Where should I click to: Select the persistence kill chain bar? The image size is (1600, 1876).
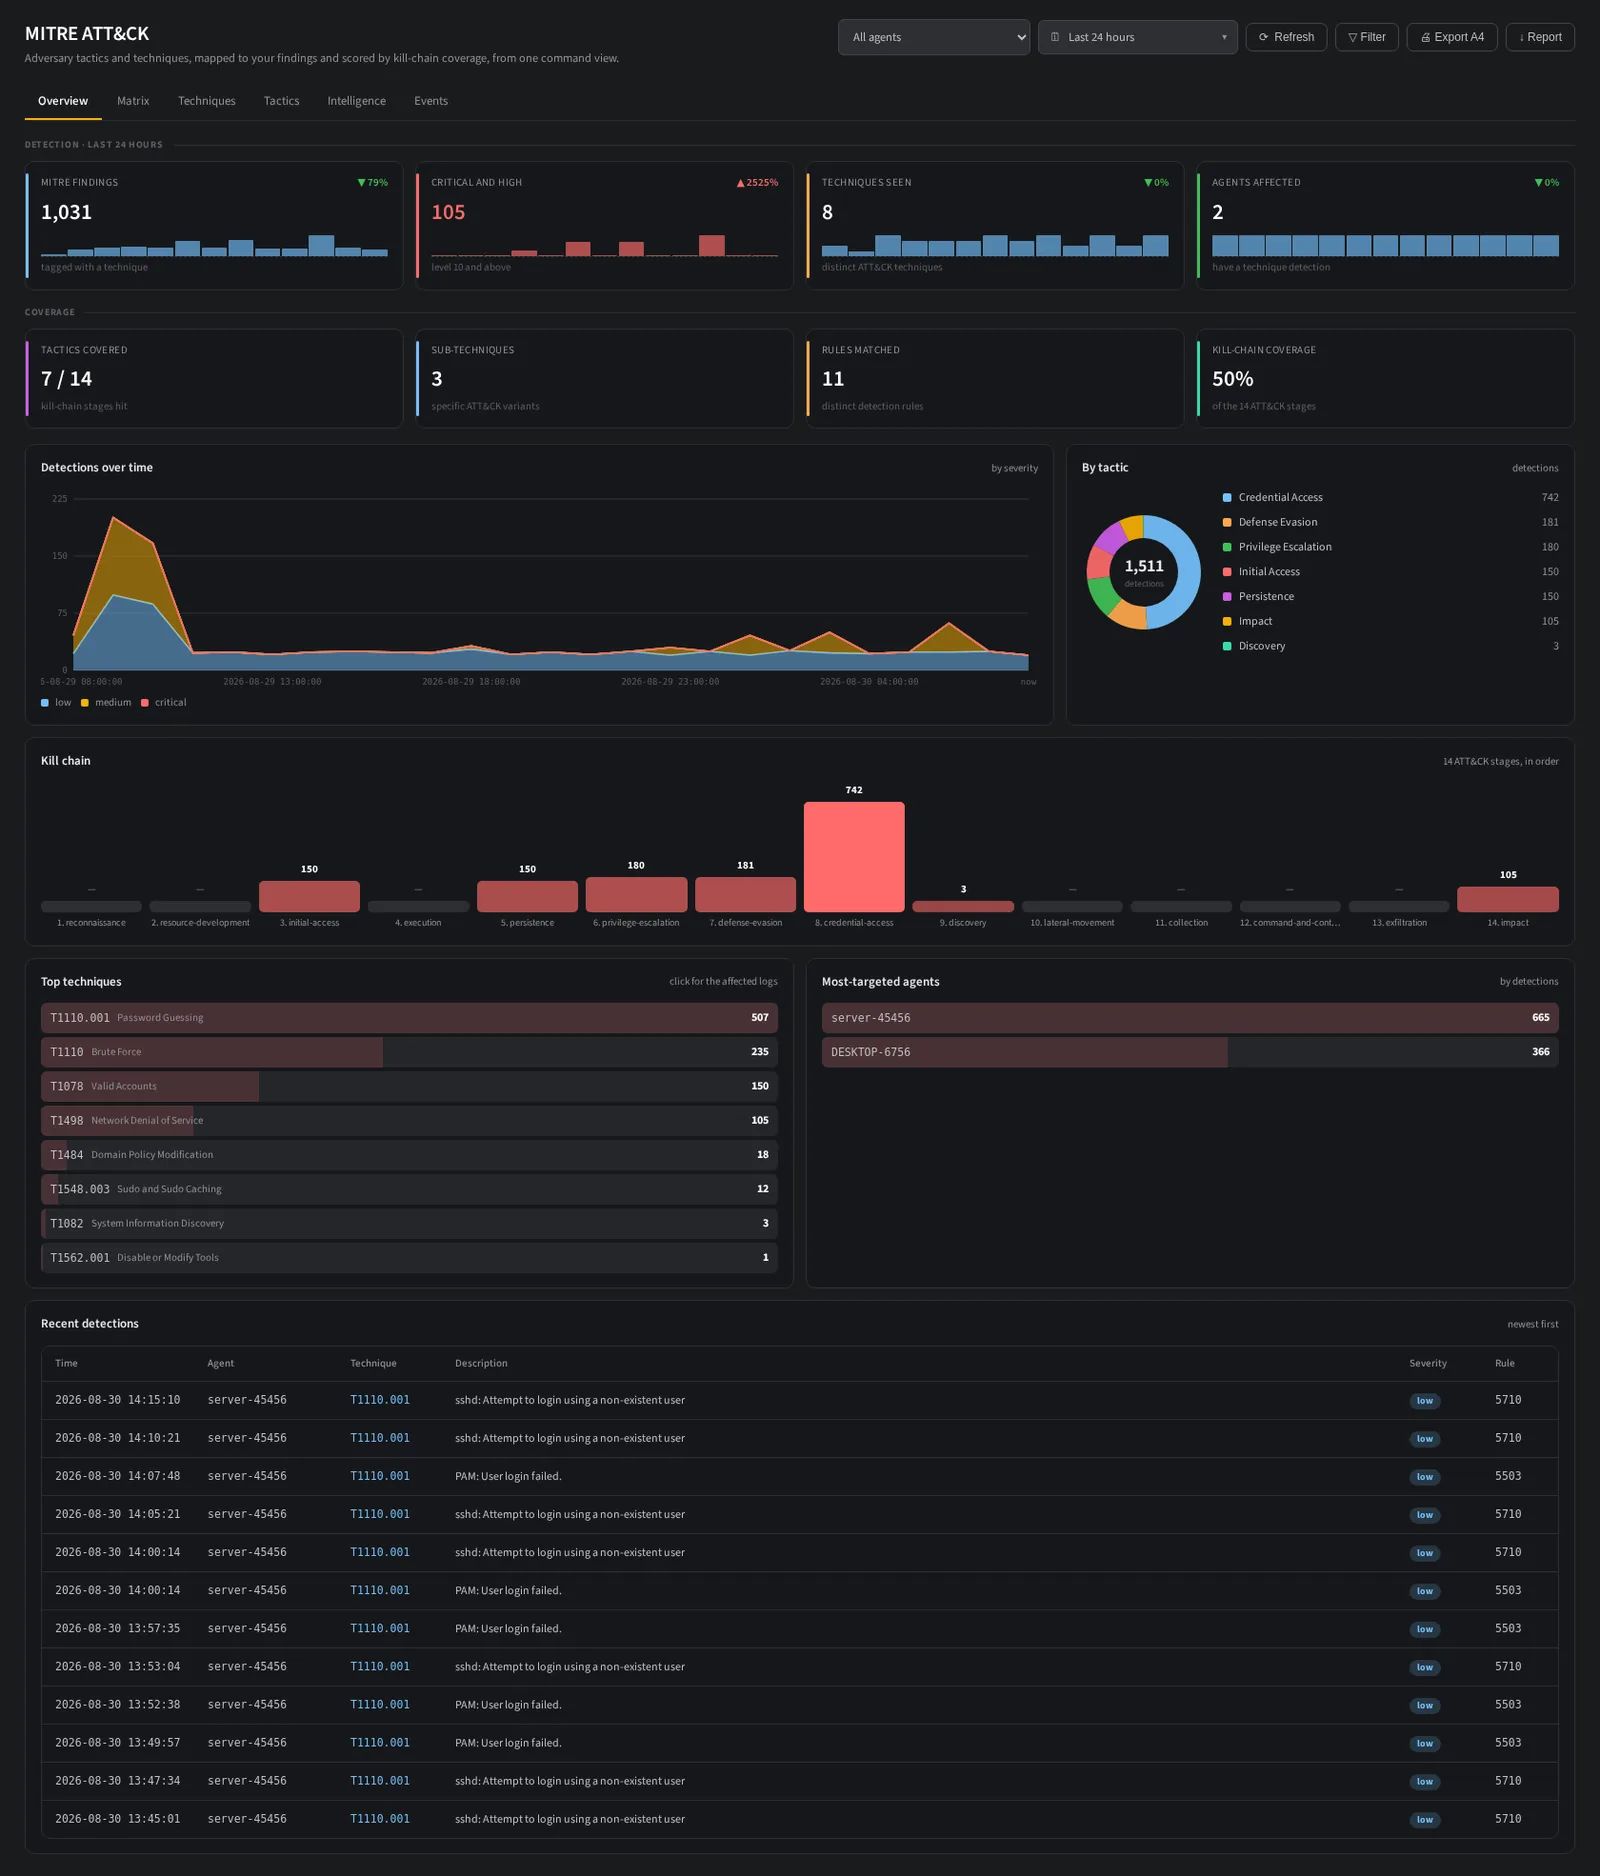(527, 896)
